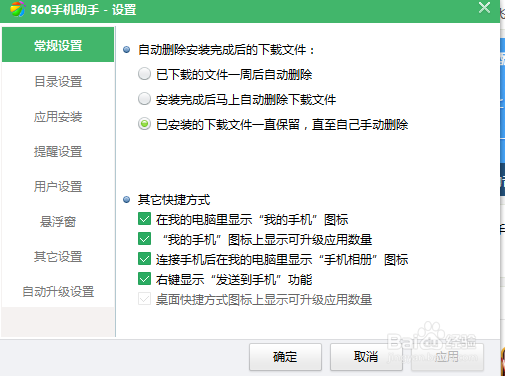This screenshot has height=376, width=505.
Task: Click the 取消 button
Action: click(x=366, y=357)
